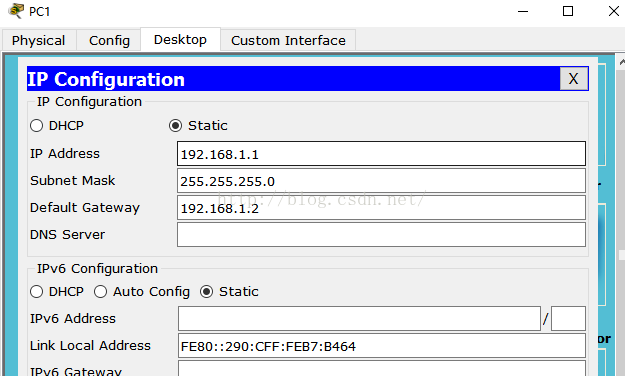
Task: Choose the IPv6 DHCP option
Action: 36,292
